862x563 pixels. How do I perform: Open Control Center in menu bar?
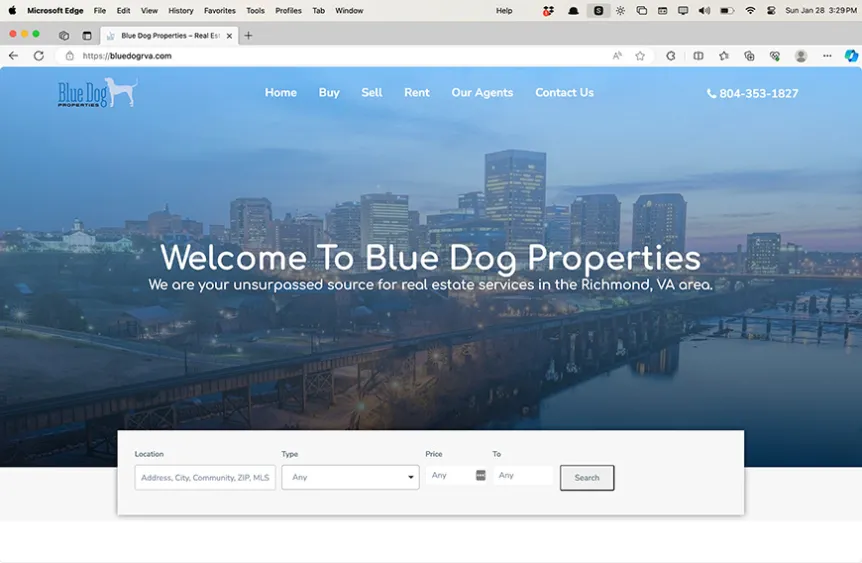(x=771, y=10)
